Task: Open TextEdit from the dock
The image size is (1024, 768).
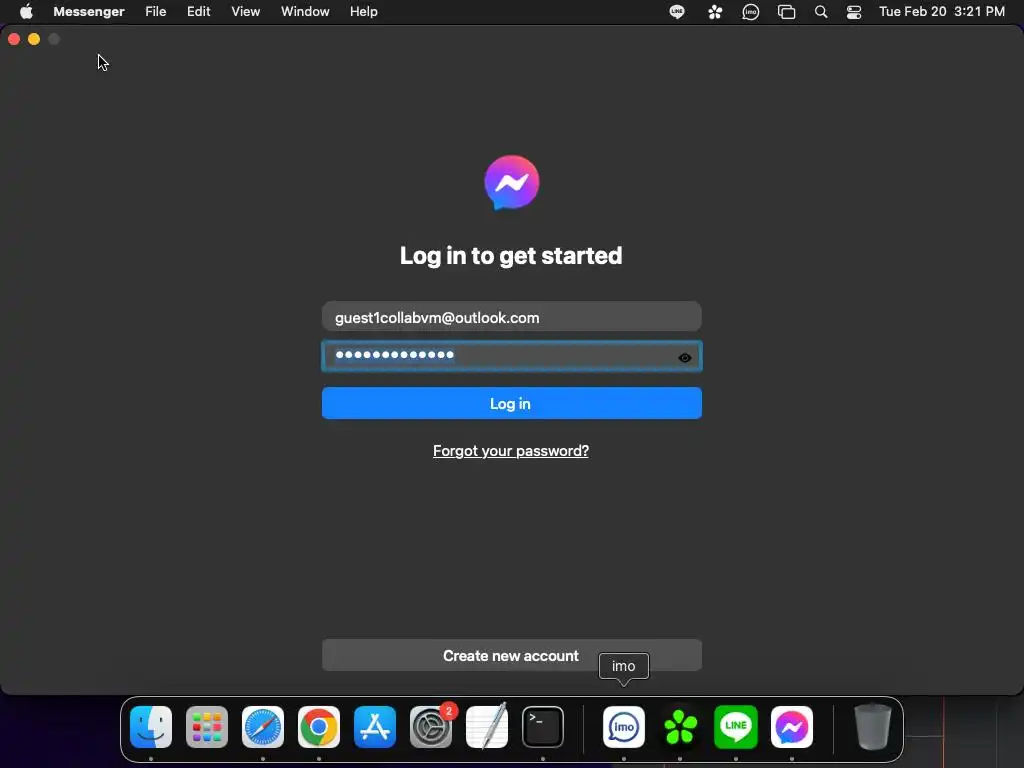Action: (x=487, y=727)
